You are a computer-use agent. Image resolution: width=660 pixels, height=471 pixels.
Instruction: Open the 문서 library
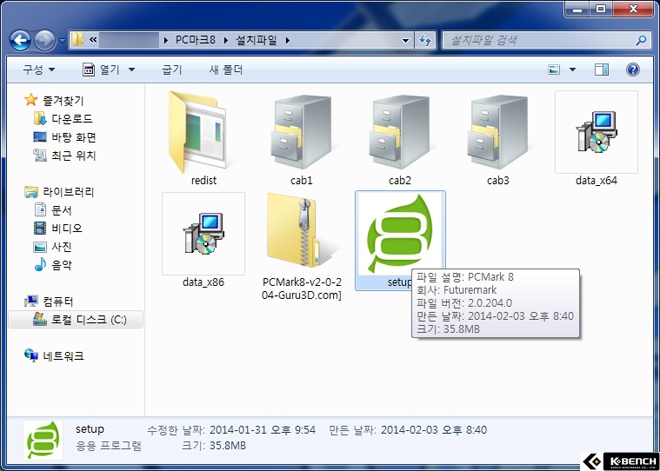click(x=61, y=210)
